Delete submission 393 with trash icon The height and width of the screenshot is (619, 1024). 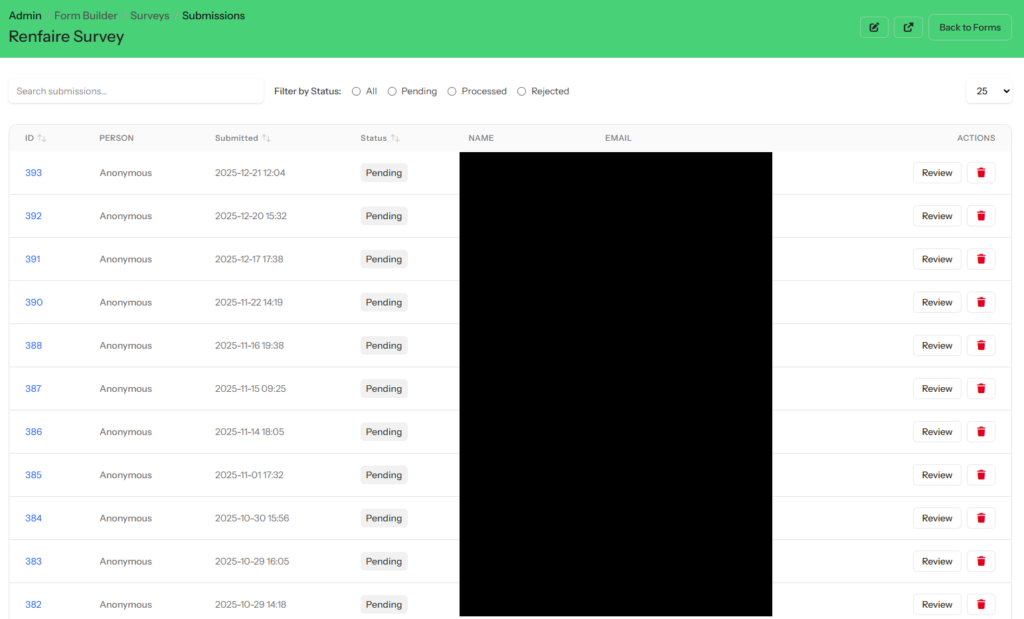(981, 173)
